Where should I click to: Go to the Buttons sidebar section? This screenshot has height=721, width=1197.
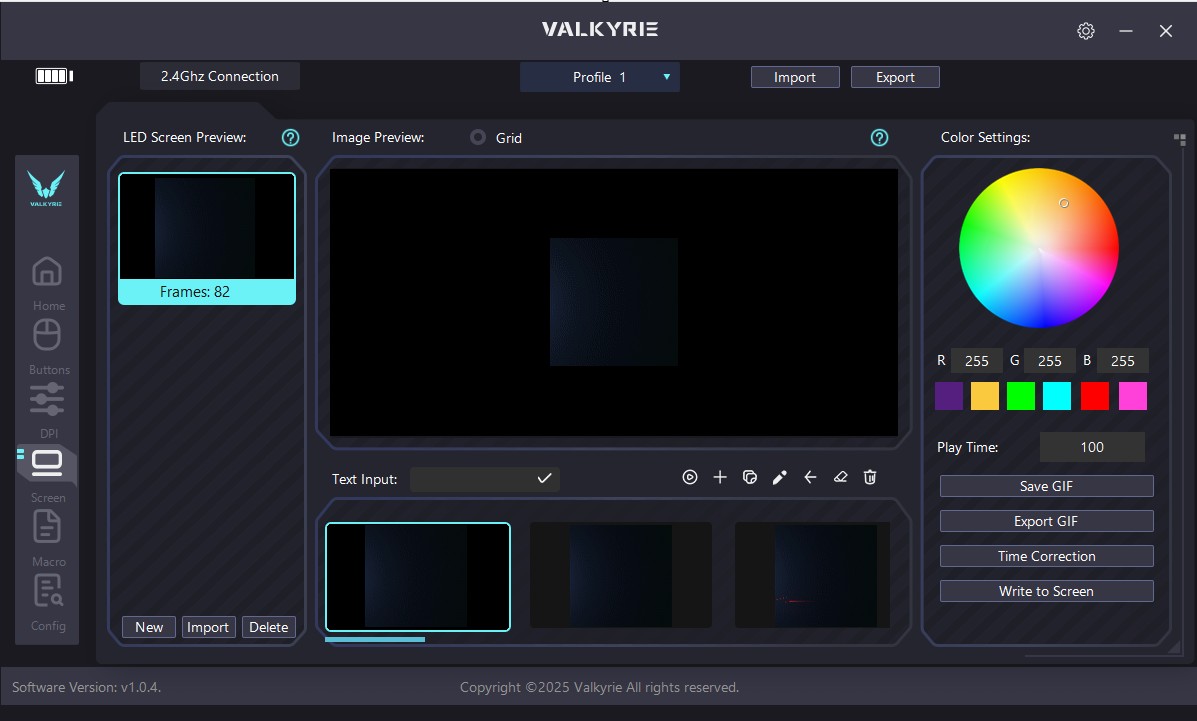47,347
